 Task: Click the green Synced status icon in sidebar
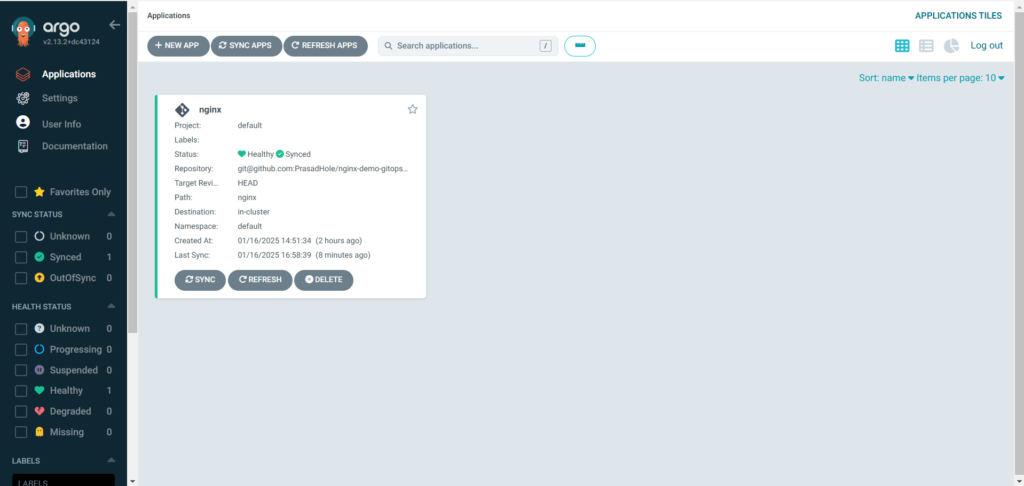[39, 257]
